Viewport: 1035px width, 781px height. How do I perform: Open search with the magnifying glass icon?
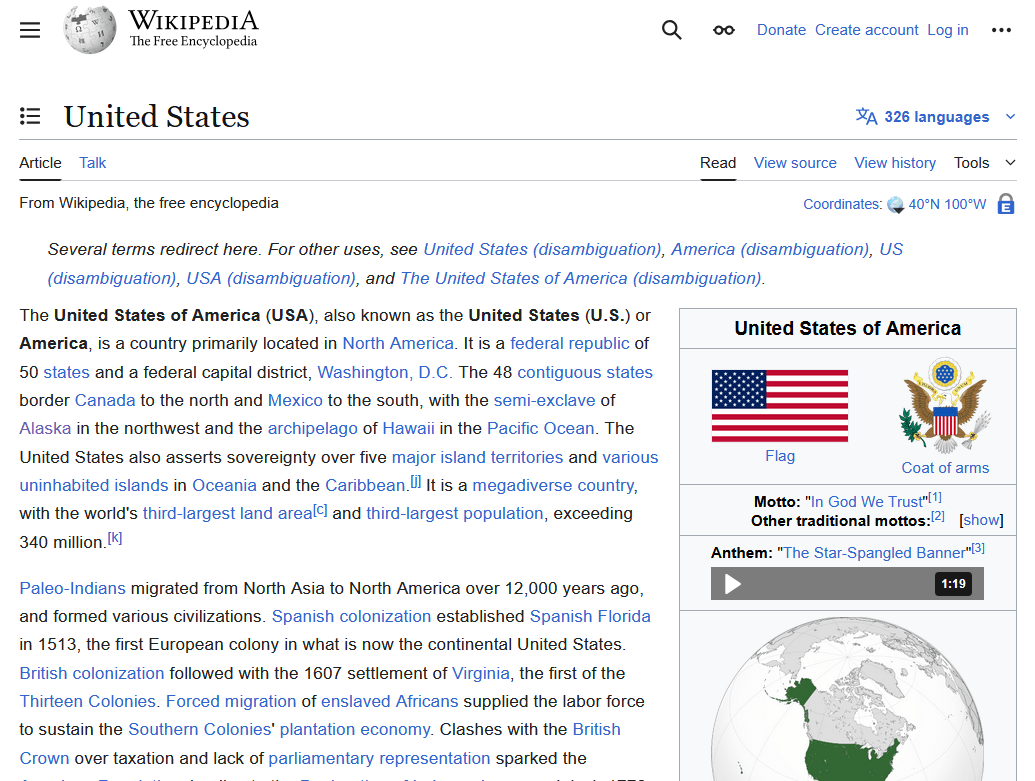pyautogui.click(x=672, y=30)
